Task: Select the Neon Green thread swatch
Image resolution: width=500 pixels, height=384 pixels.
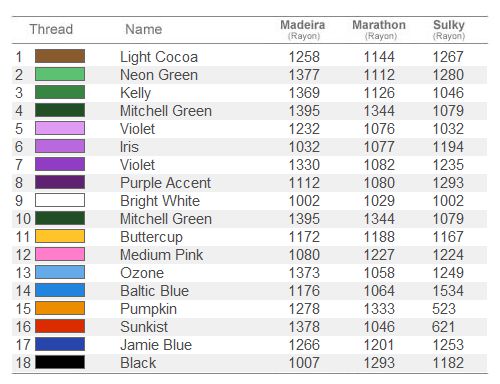Action: click(60, 74)
